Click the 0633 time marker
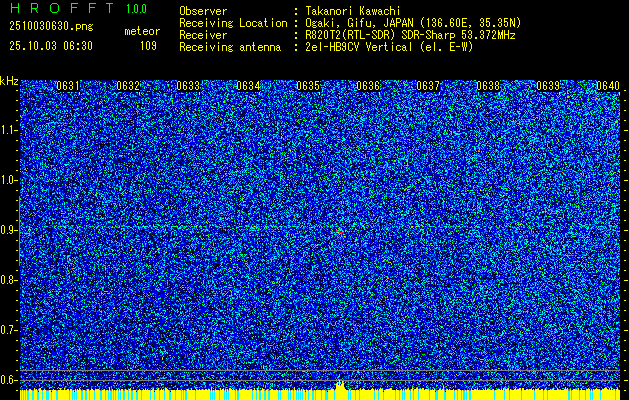The width and height of the screenshot is (629, 400). 188,86
